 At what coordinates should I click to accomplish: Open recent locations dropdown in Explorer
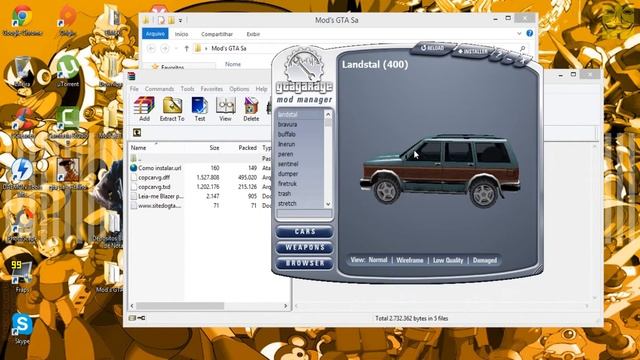[176, 49]
